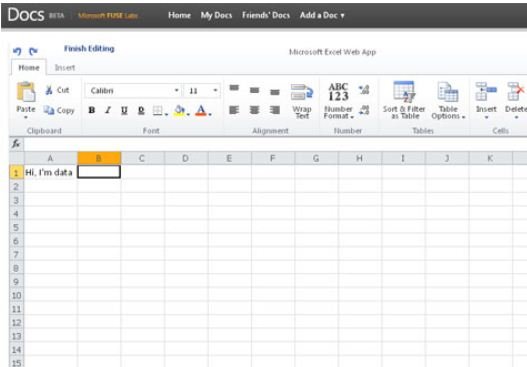Apply cell borders icon
Screen dimensions: 527x367
tap(157, 110)
